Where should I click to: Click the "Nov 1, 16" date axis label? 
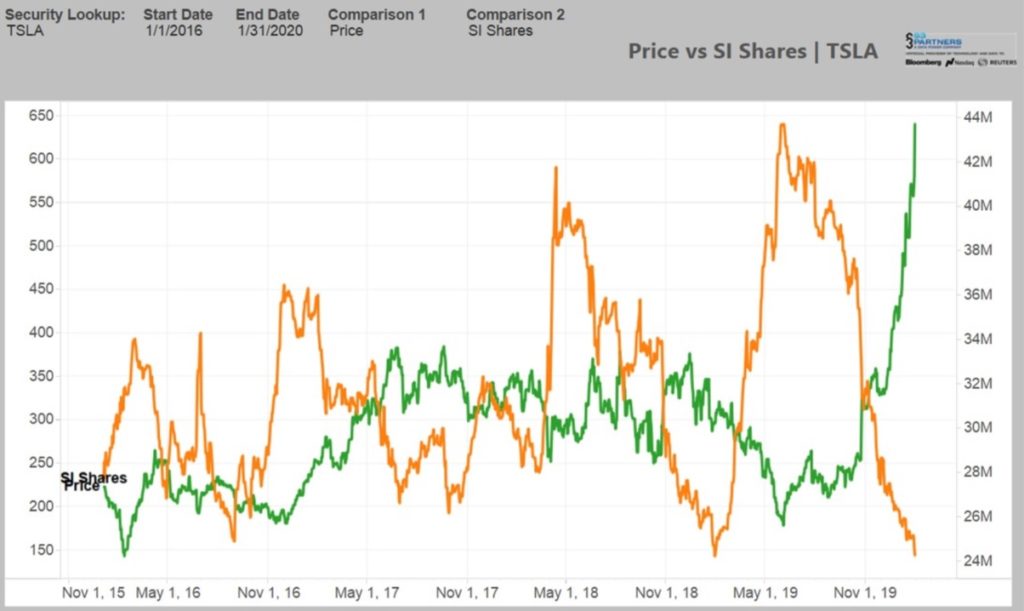click(268, 593)
